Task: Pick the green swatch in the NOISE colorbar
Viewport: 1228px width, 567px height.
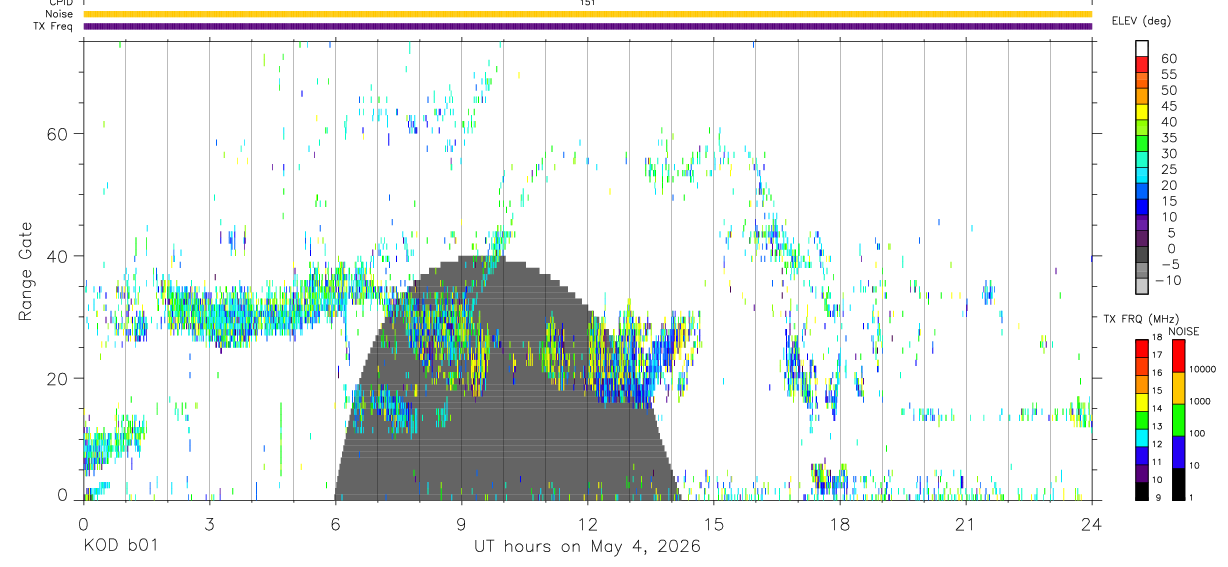Action: (x=1178, y=420)
